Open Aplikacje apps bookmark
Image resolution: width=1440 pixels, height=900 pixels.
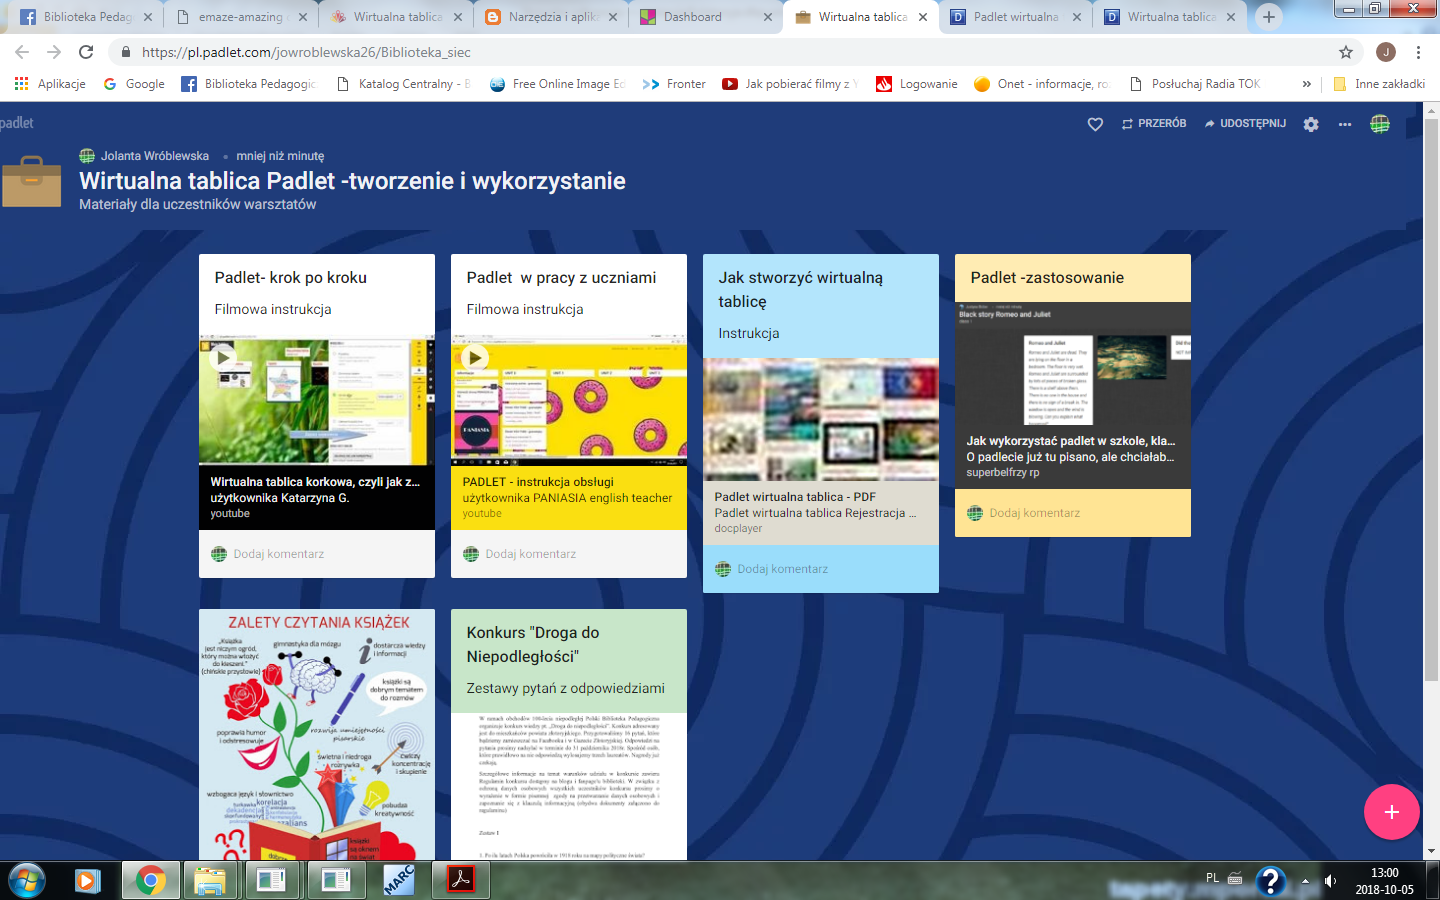[x=50, y=84]
